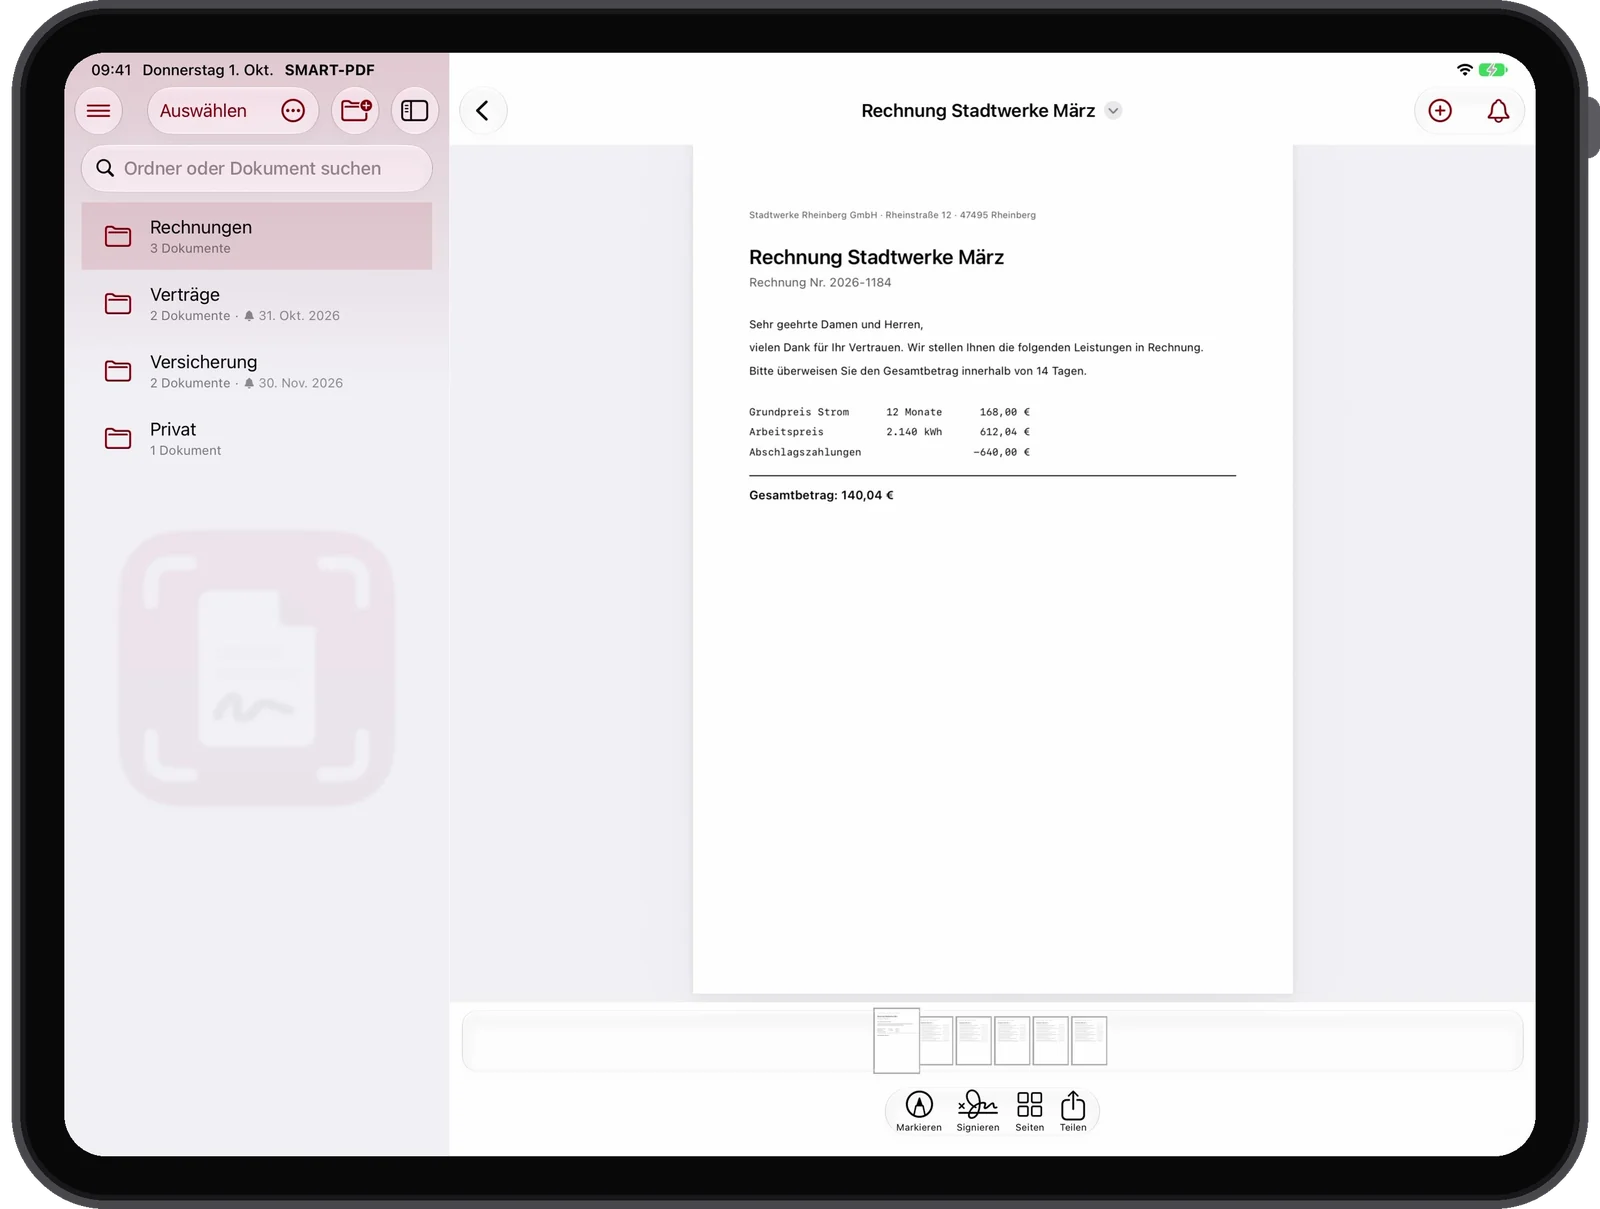Jump to the fifth page thumbnail
1600x1209 pixels.
1051,1041
